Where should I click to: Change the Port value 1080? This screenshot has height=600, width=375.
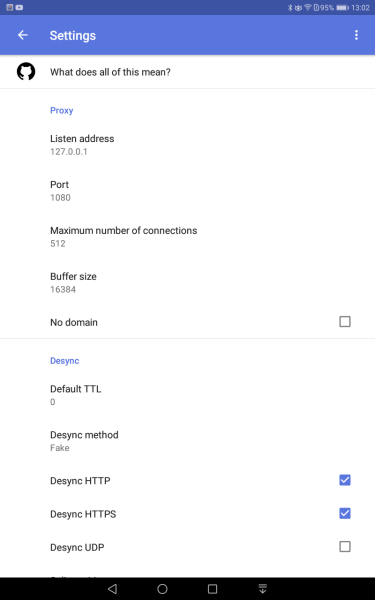188,191
